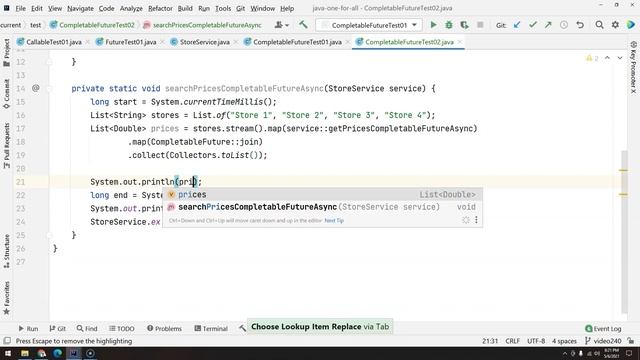Open the Problems tool window
This screenshot has height=360, width=640.
pos(164,329)
